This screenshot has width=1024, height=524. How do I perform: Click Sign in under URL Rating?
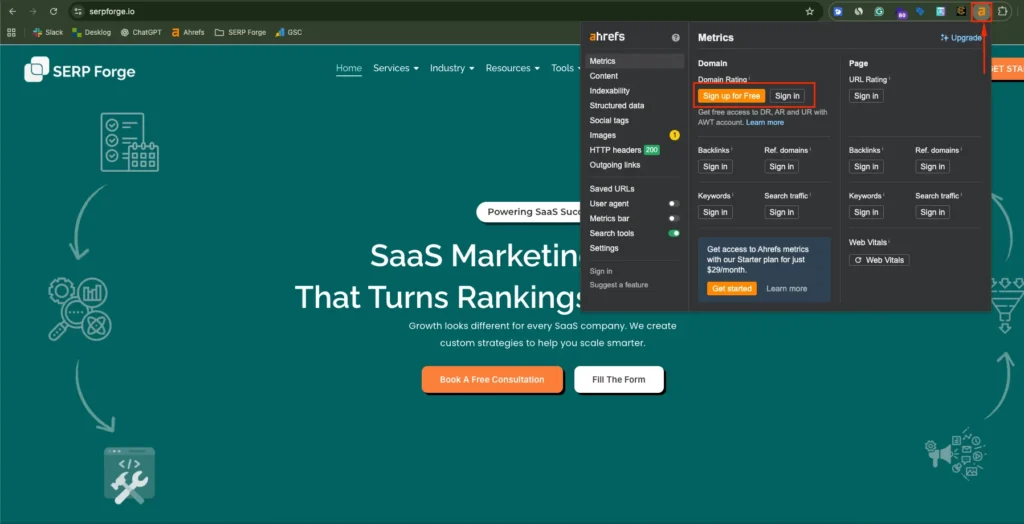866,96
